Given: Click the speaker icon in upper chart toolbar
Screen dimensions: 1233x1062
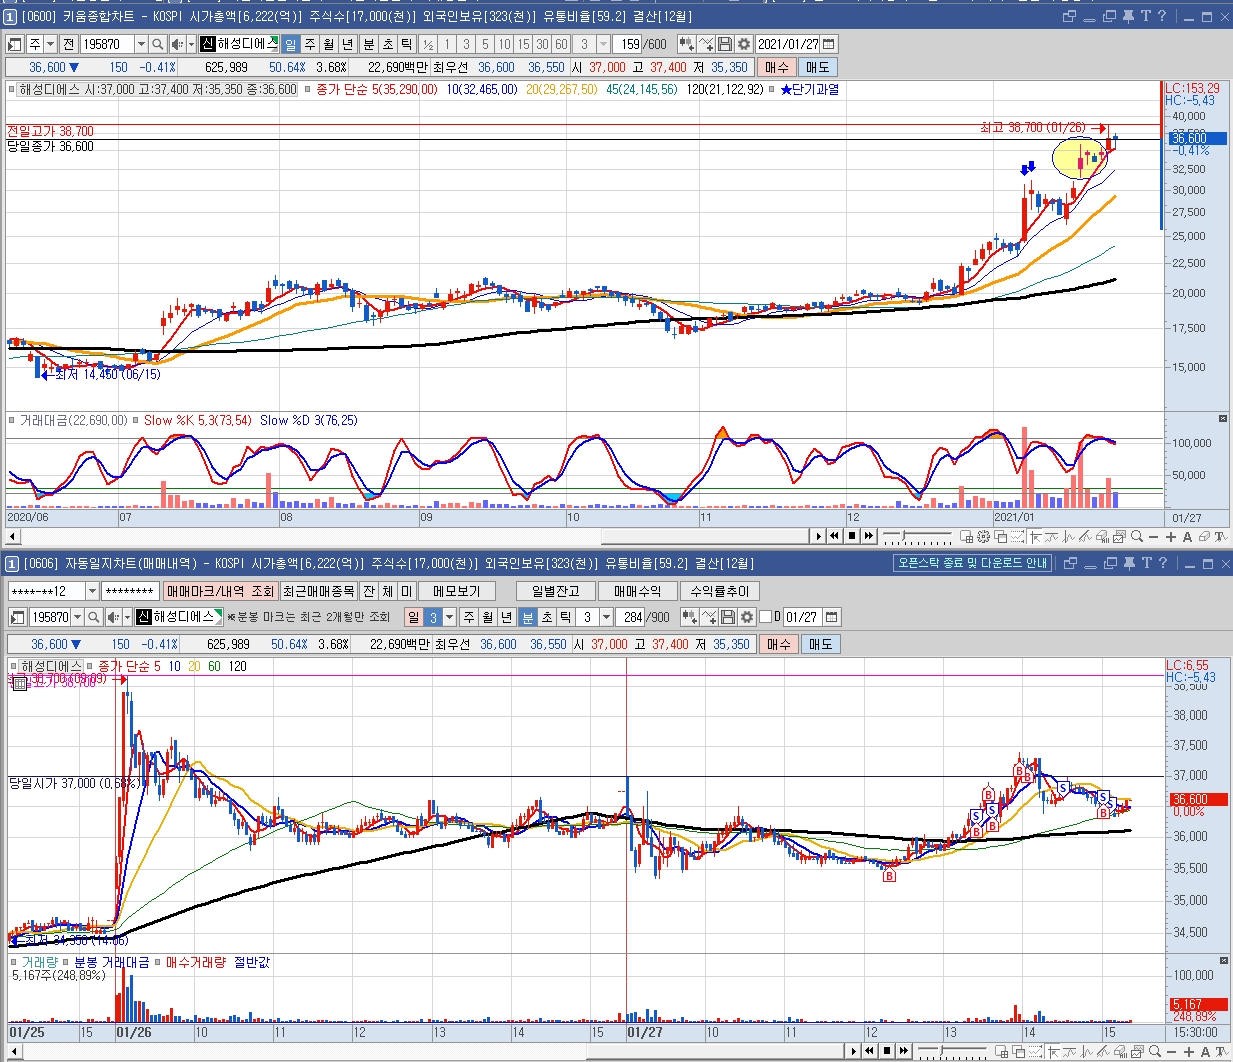Looking at the screenshot, I should (x=176, y=44).
